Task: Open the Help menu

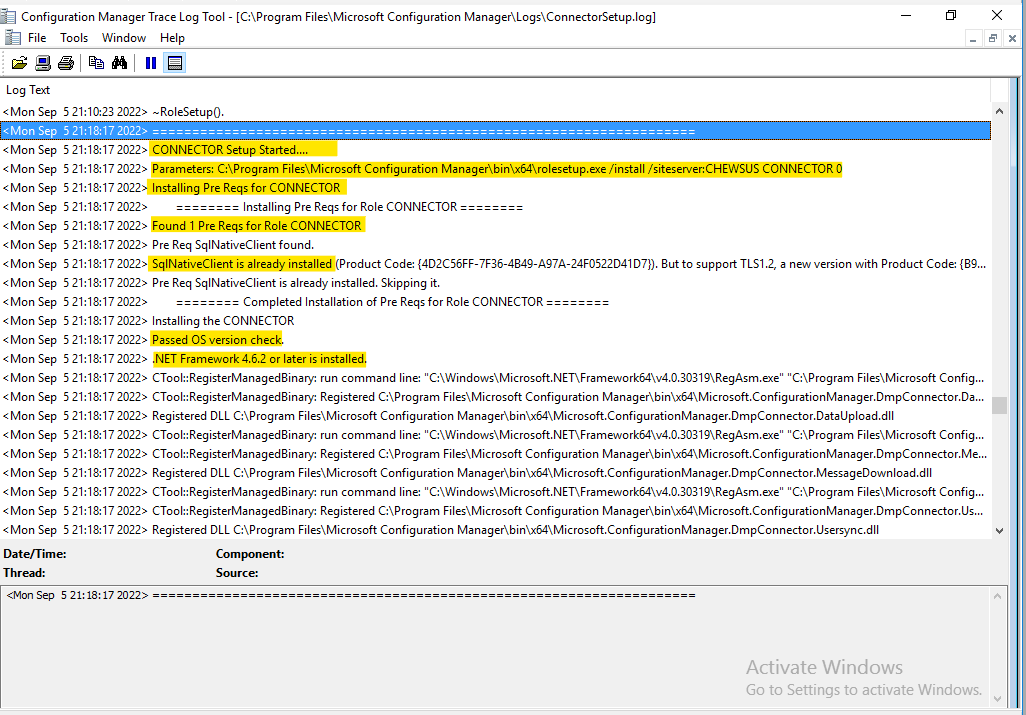Action: [171, 37]
